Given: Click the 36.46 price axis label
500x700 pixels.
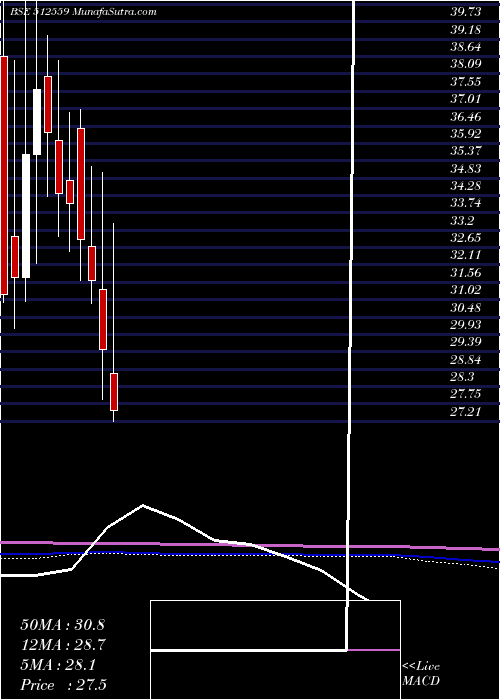Looking at the screenshot, I should [x=466, y=117].
